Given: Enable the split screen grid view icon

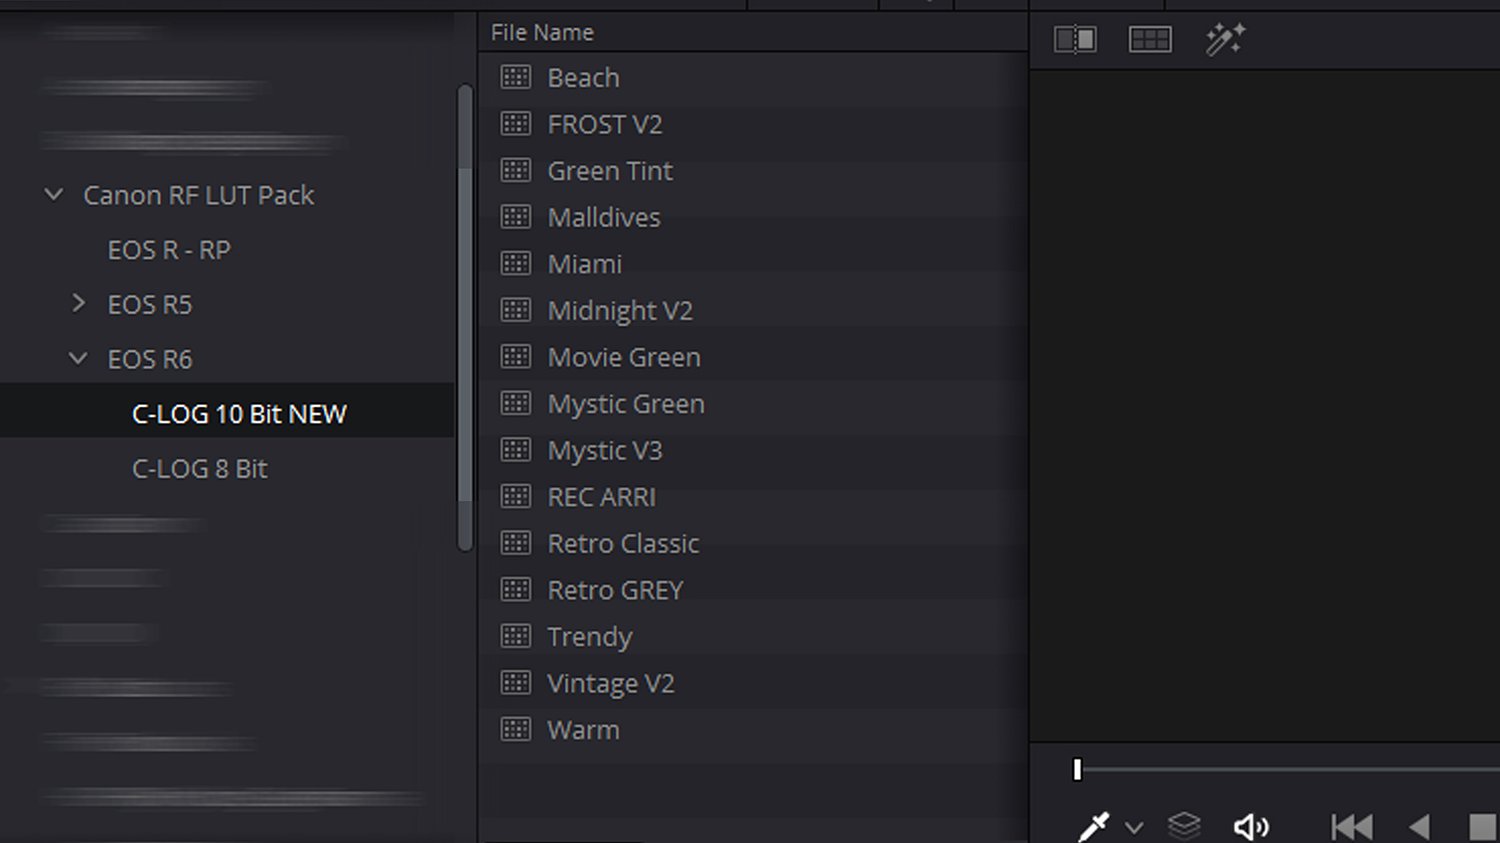Looking at the screenshot, I should 1150,40.
